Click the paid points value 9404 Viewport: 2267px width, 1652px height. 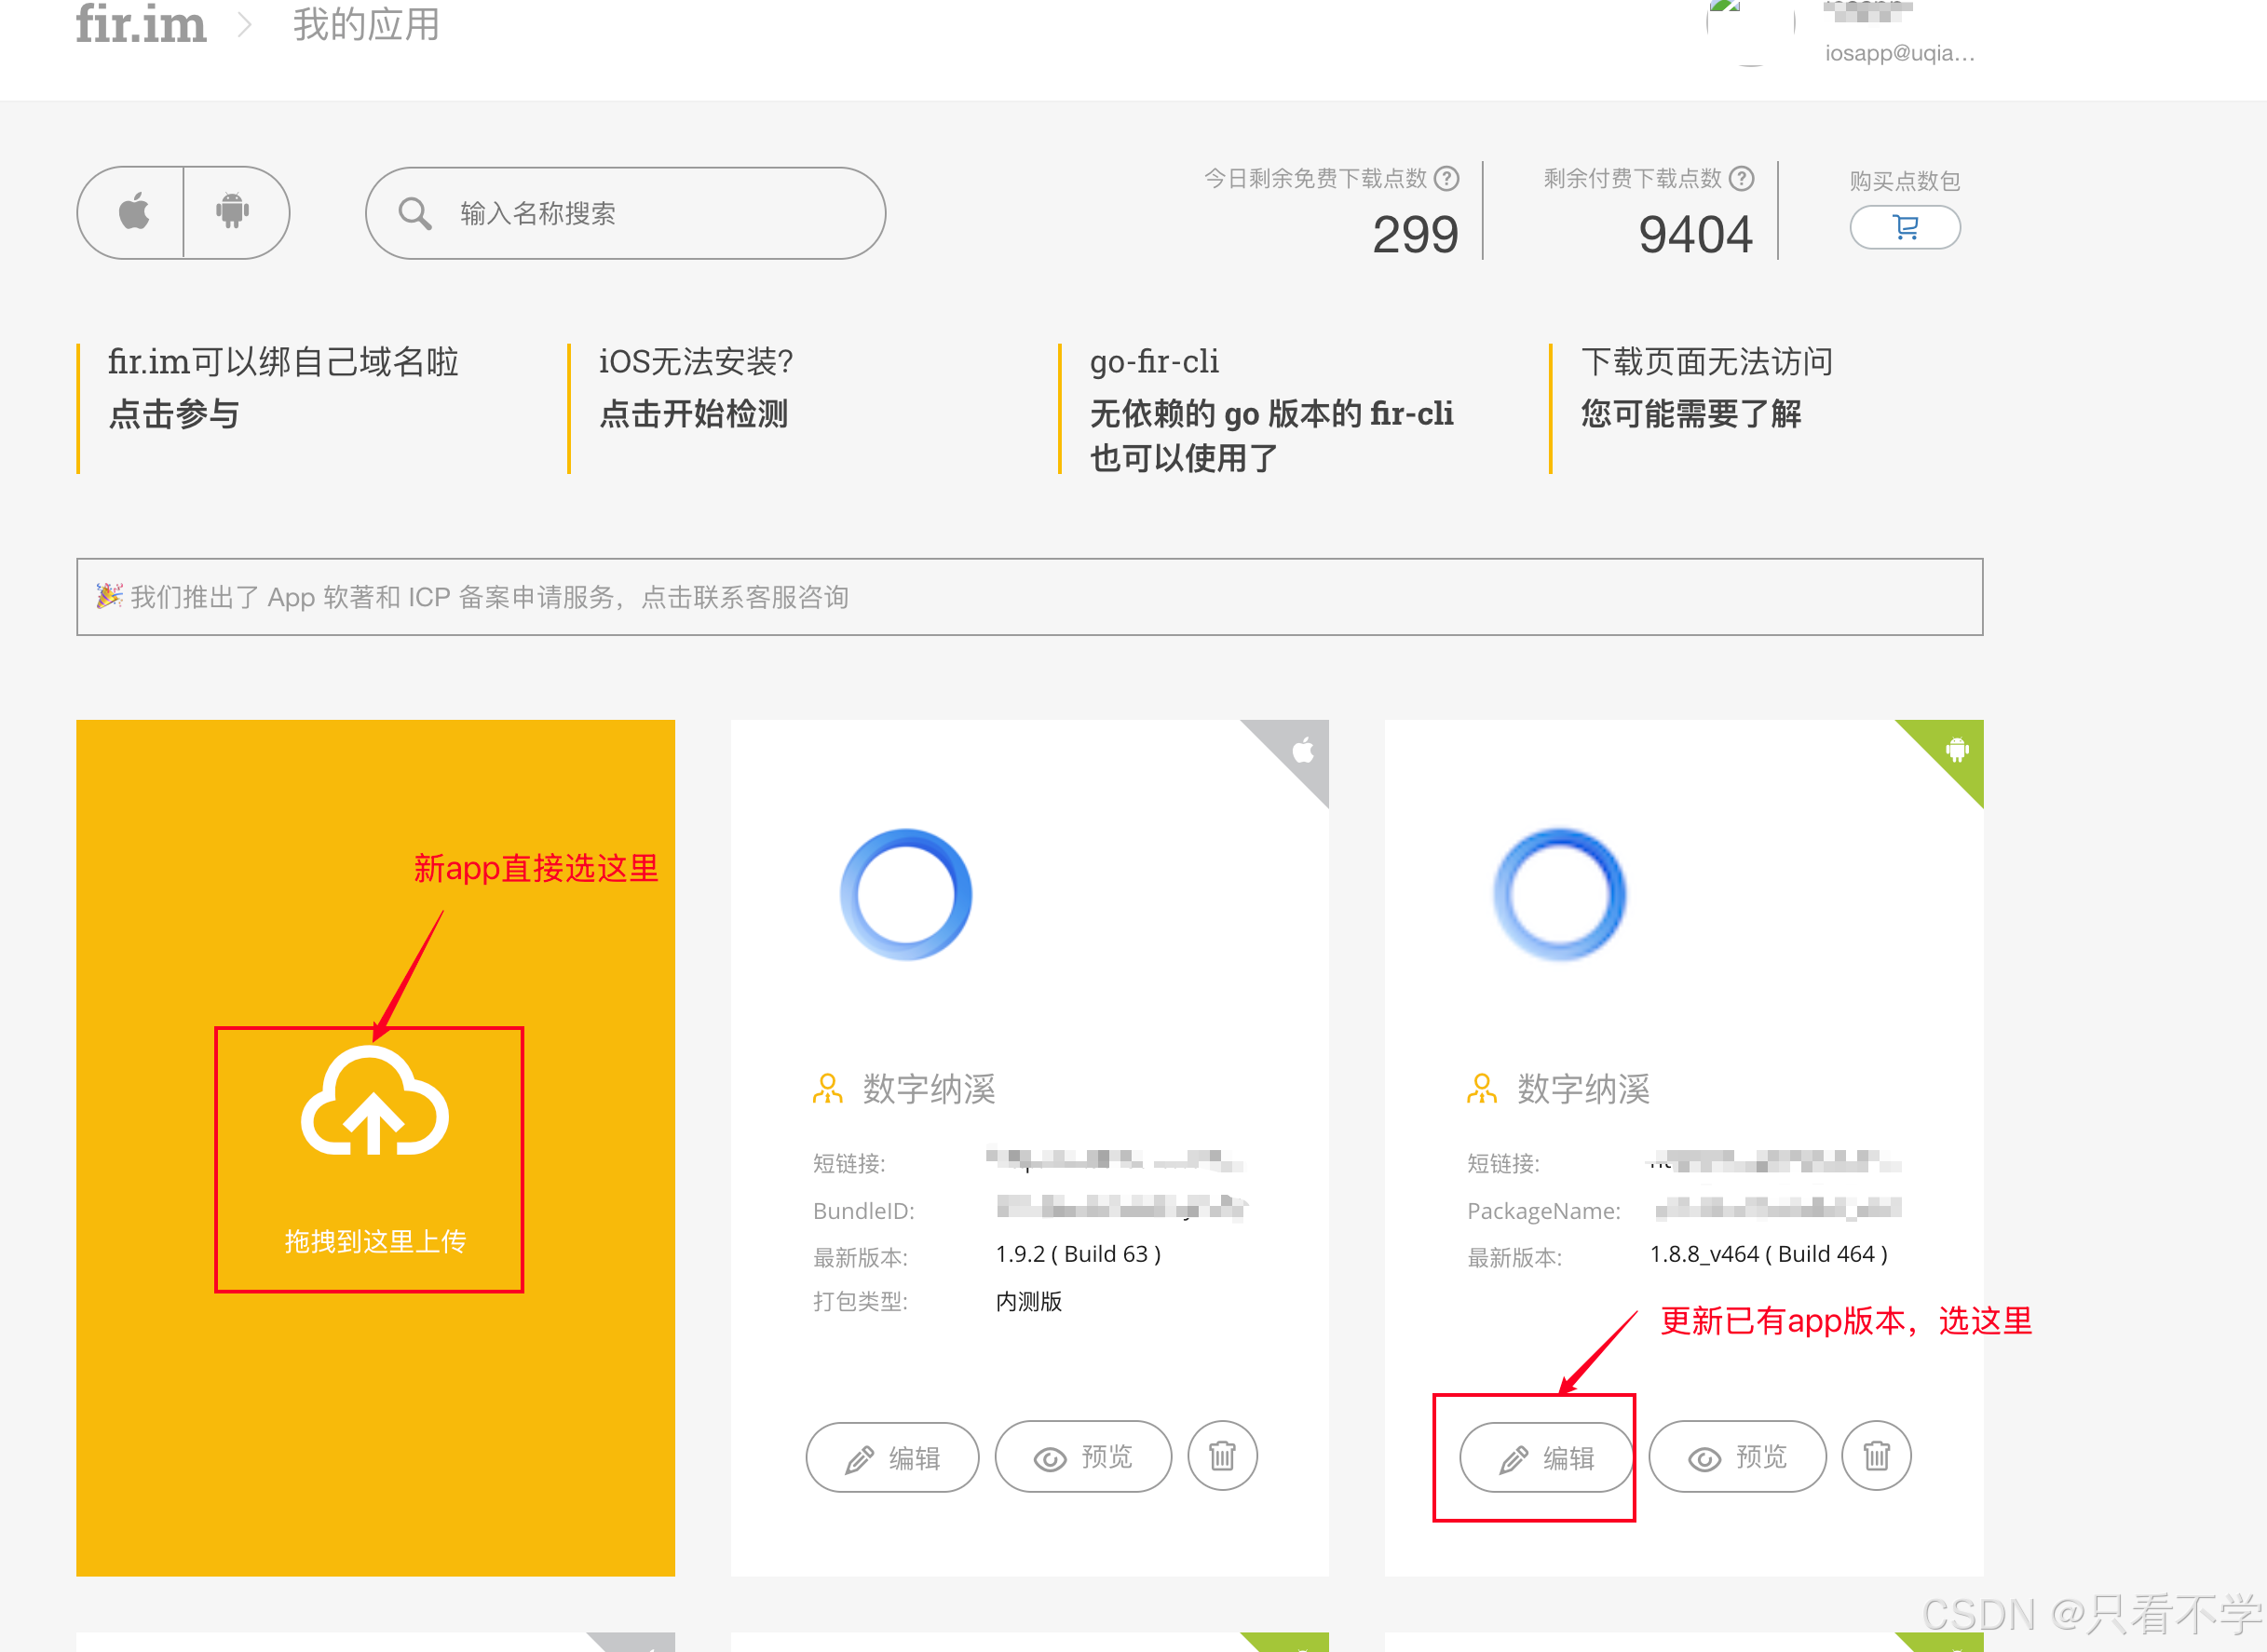pos(1695,235)
